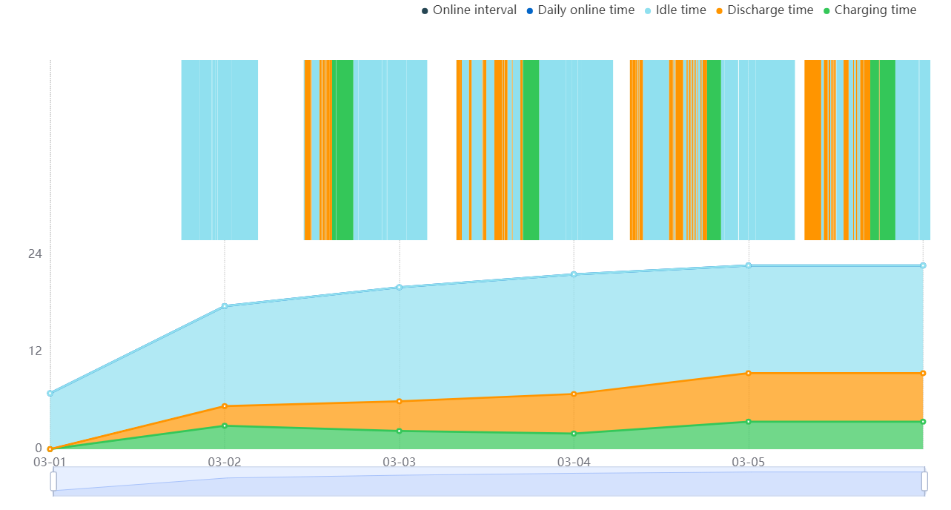The height and width of the screenshot is (510, 951).
Task: Click the 03-05 x-axis label
Action: (x=748, y=462)
